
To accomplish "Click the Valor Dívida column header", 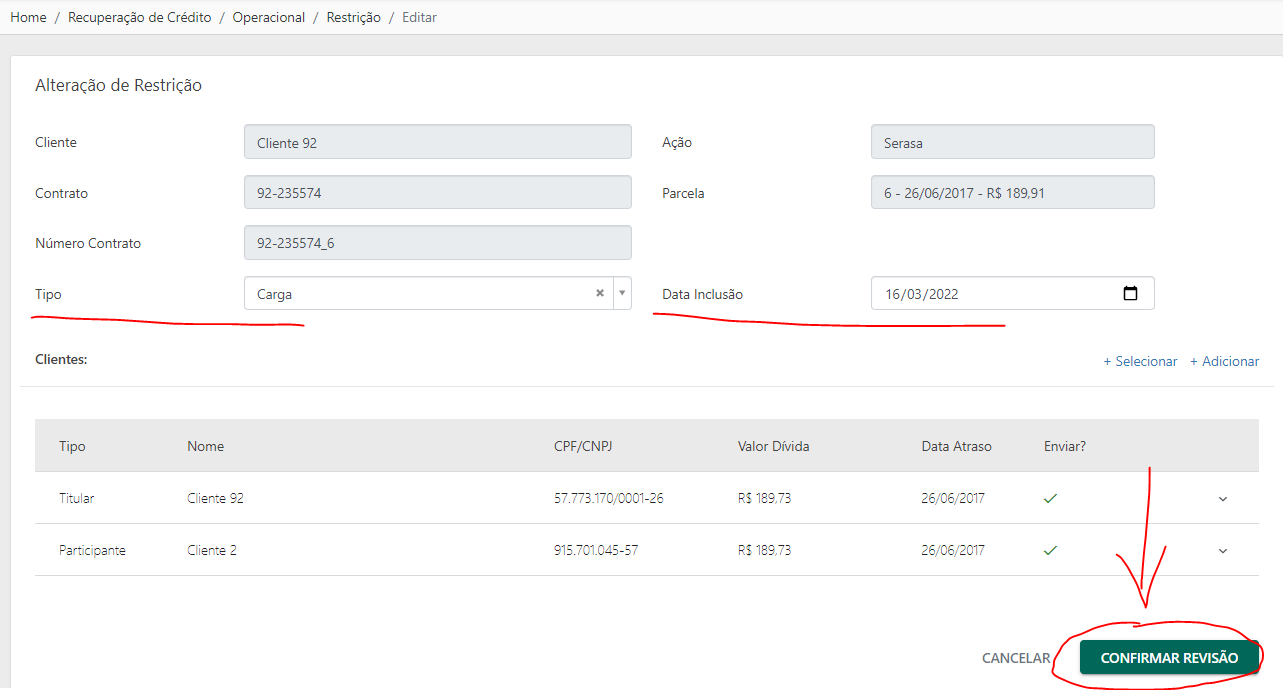I will point(774,446).
